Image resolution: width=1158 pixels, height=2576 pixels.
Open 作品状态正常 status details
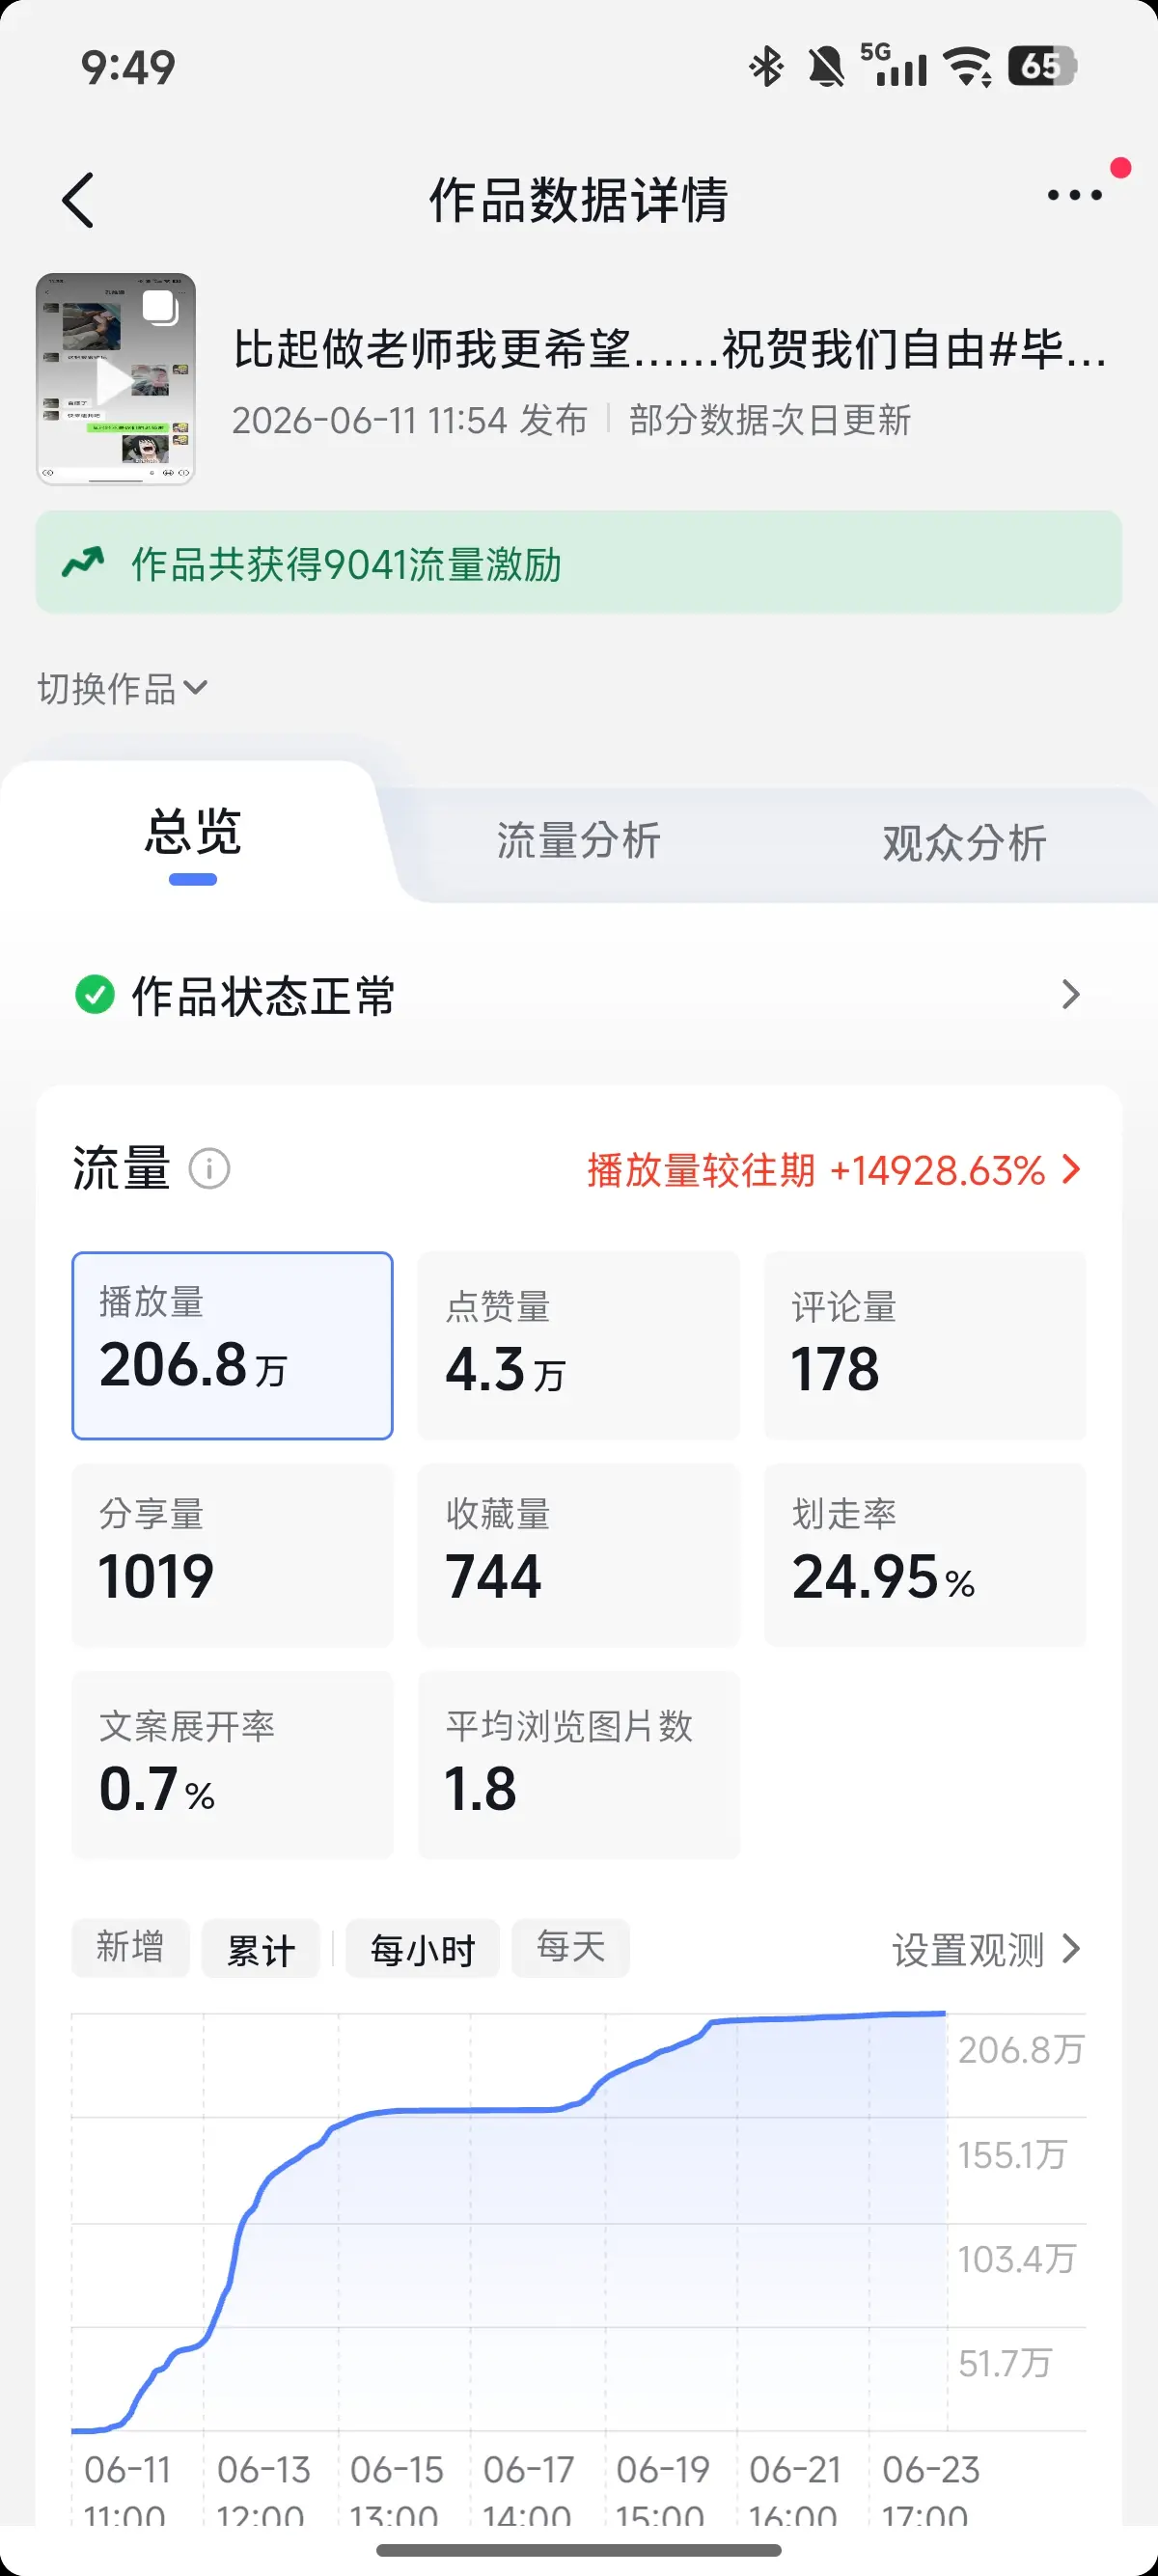tap(579, 996)
